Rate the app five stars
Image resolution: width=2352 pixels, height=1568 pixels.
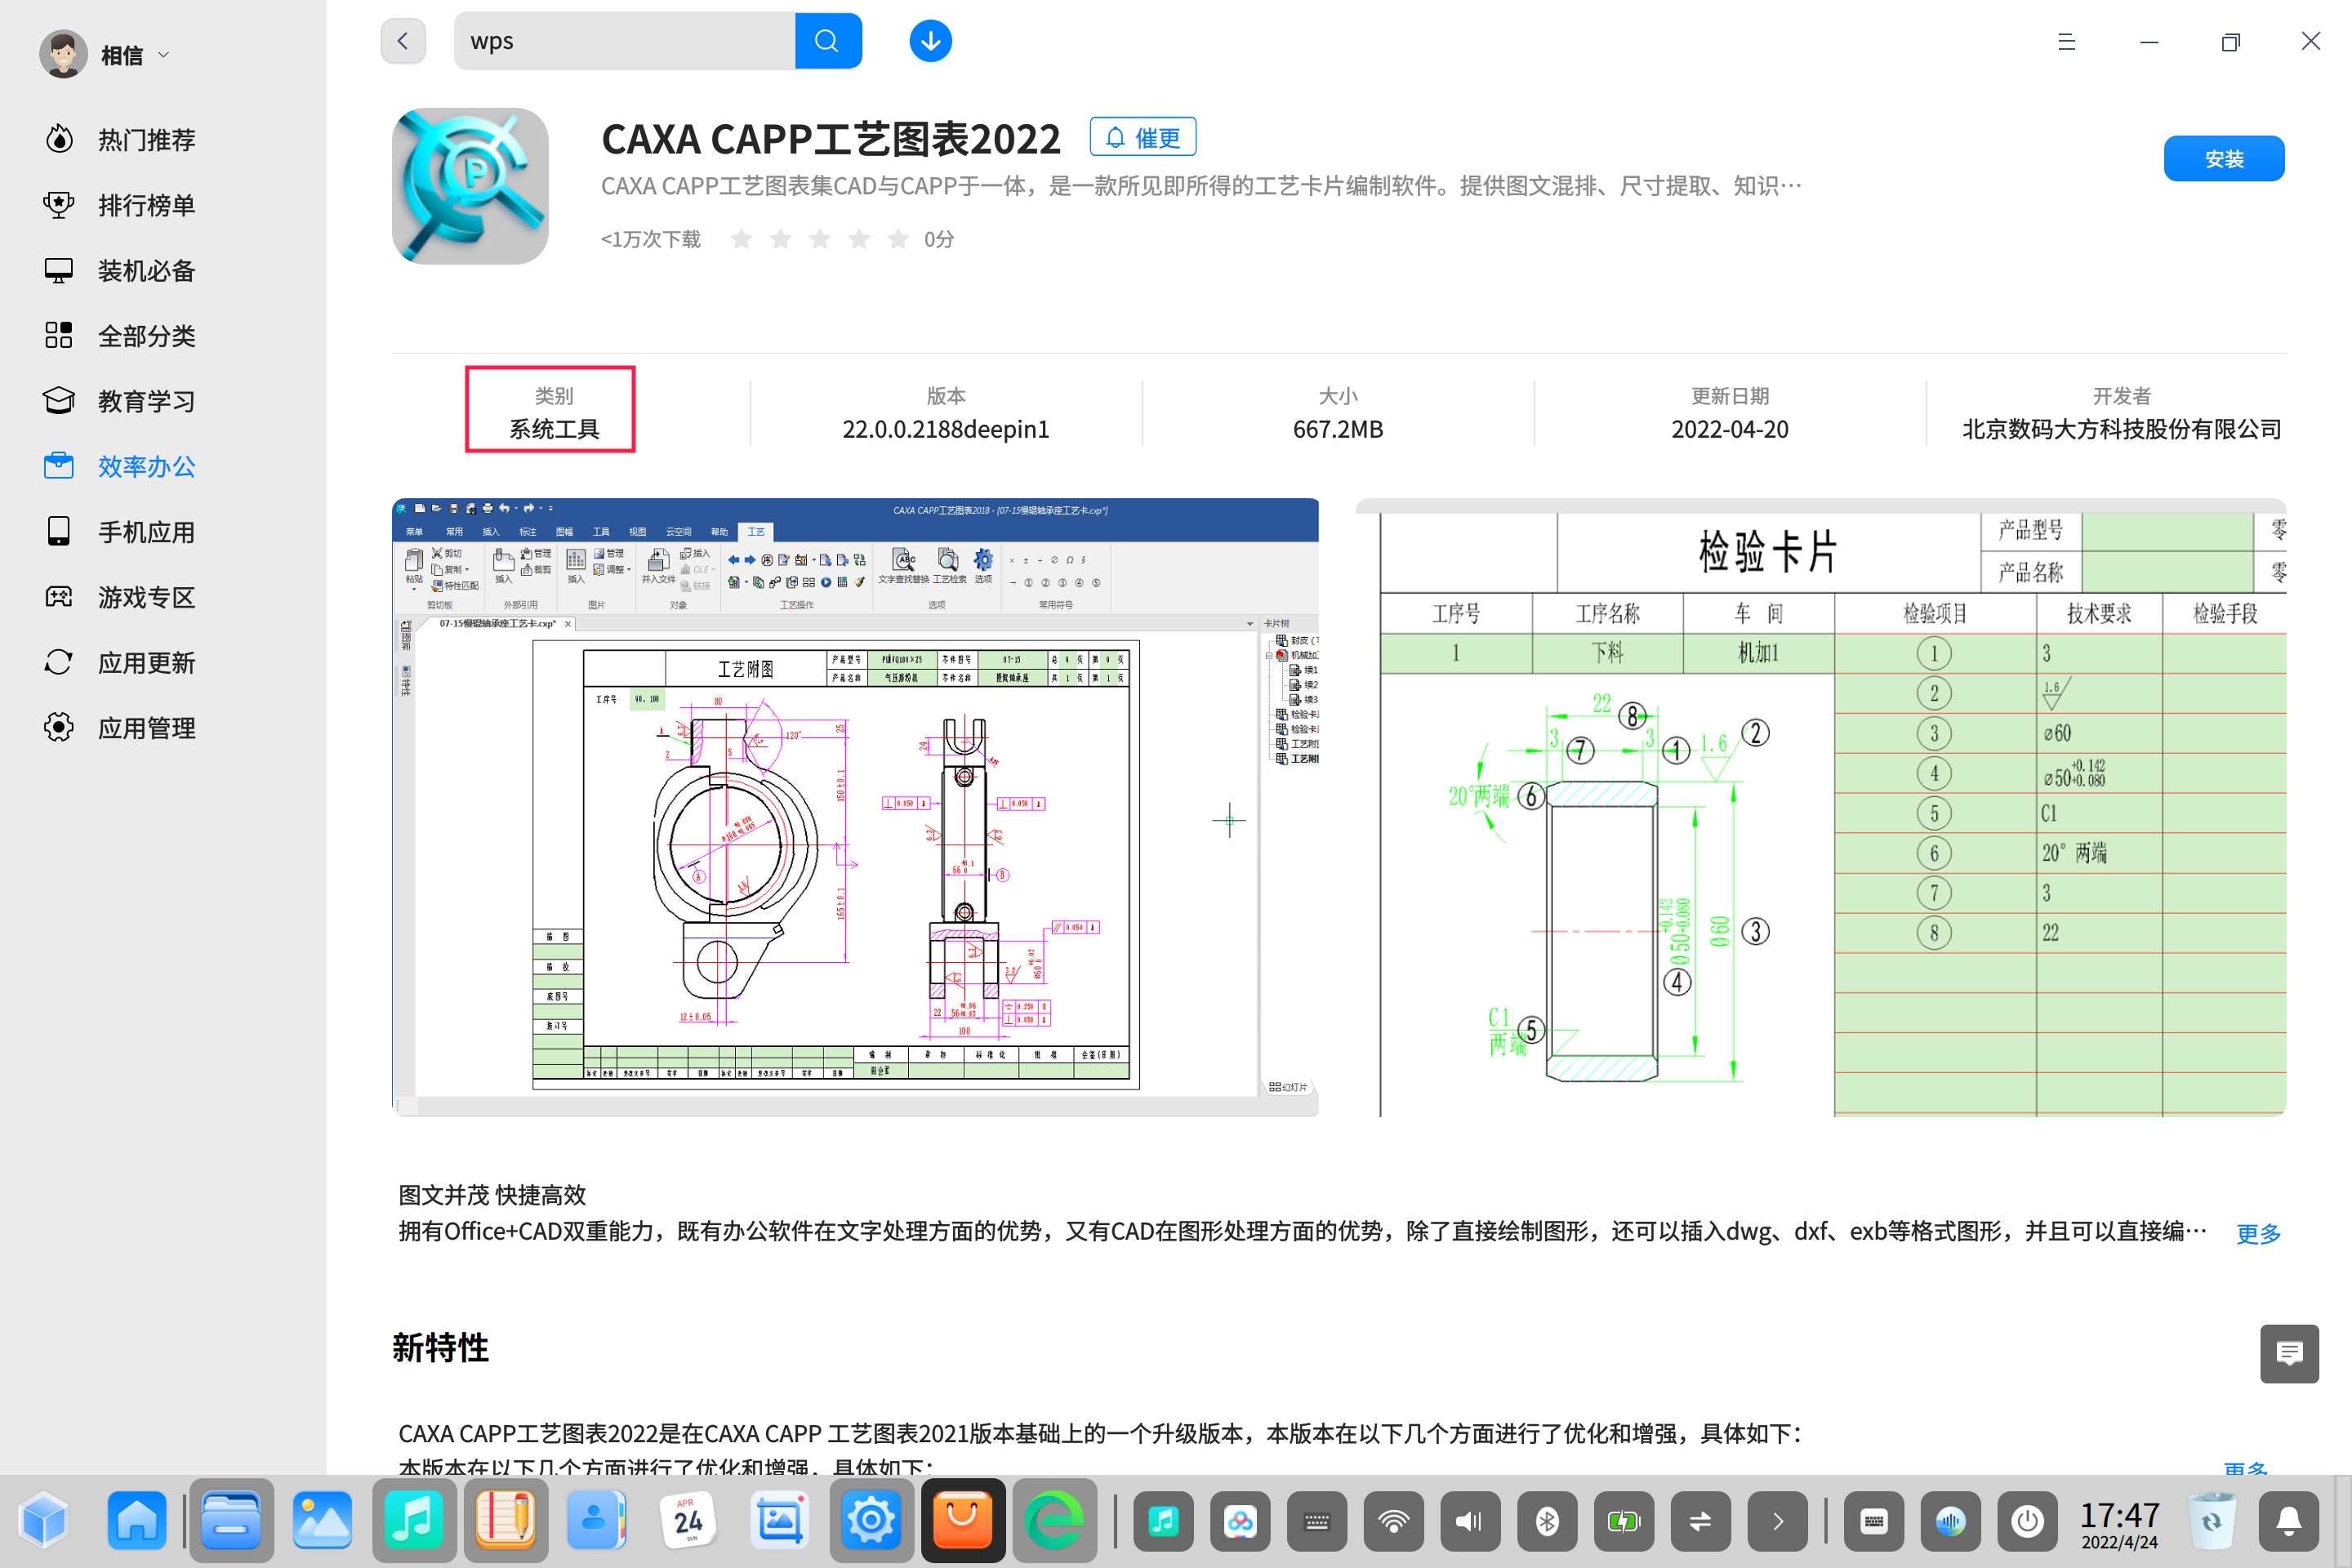897,239
